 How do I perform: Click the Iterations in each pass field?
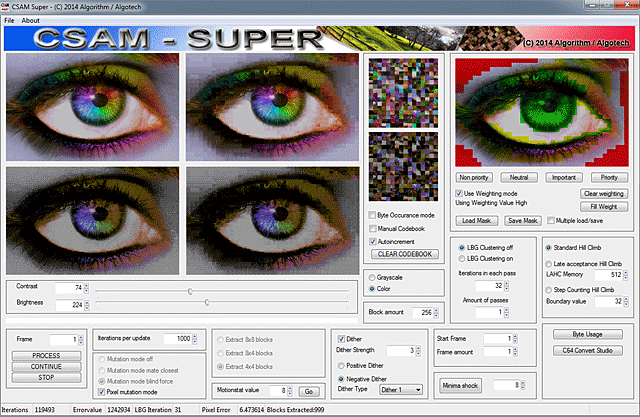coord(490,286)
